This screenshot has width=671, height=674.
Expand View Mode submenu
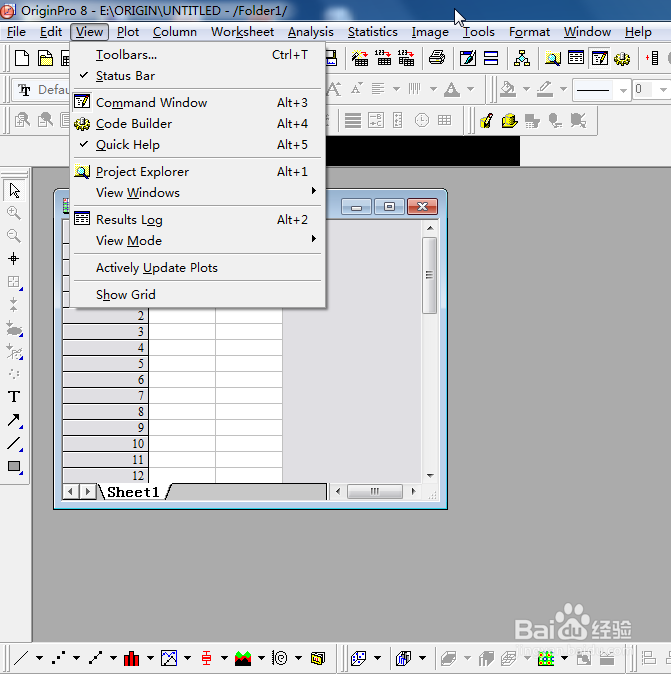pyautogui.click(x=197, y=240)
